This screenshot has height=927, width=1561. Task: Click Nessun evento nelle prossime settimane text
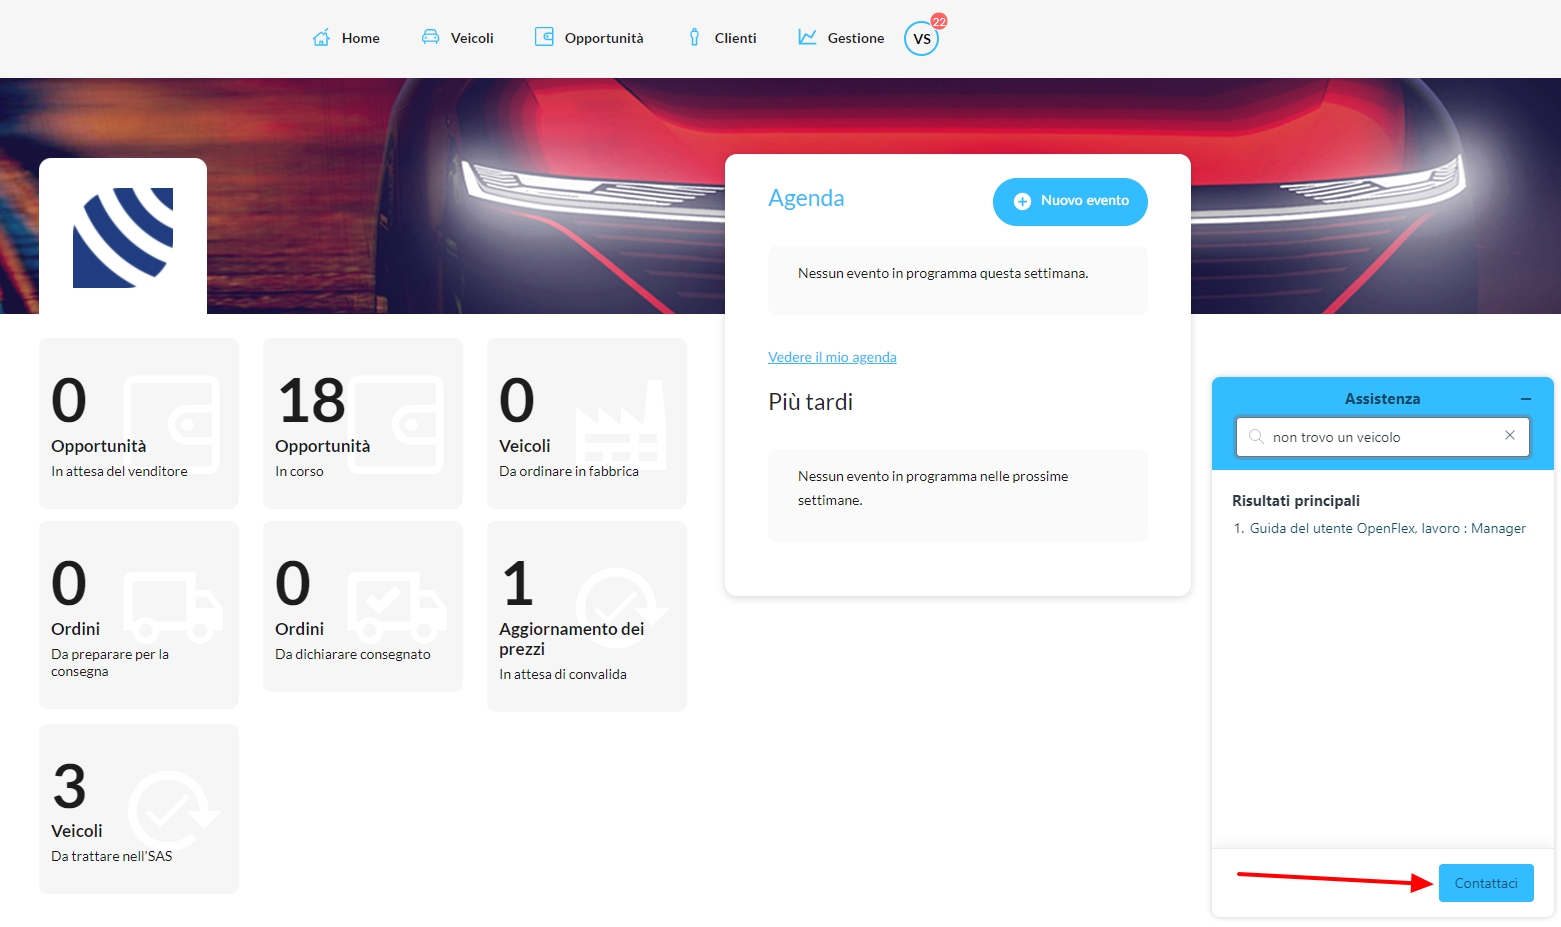pyautogui.click(x=933, y=488)
